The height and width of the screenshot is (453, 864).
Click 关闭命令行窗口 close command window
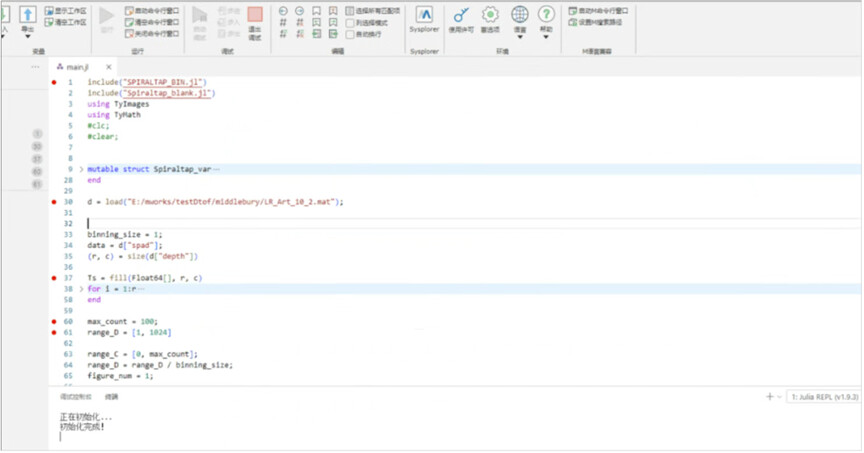pyautogui.click(x=152, y=34)
